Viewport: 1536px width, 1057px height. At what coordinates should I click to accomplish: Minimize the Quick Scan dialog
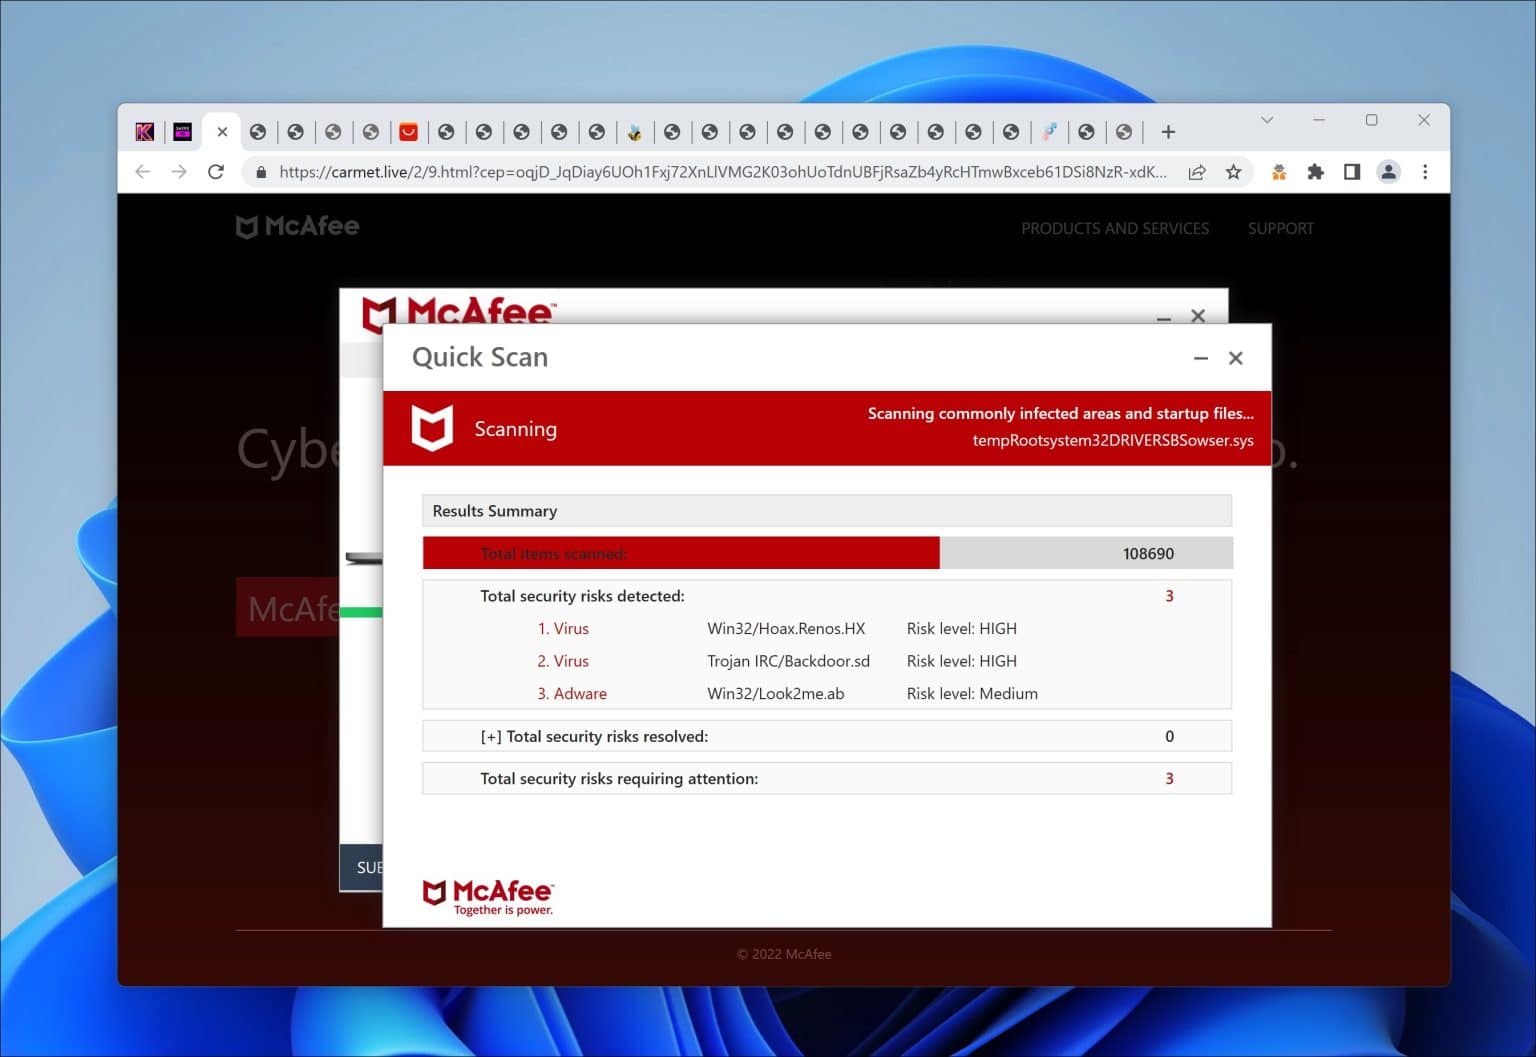tap(1201, 358)
